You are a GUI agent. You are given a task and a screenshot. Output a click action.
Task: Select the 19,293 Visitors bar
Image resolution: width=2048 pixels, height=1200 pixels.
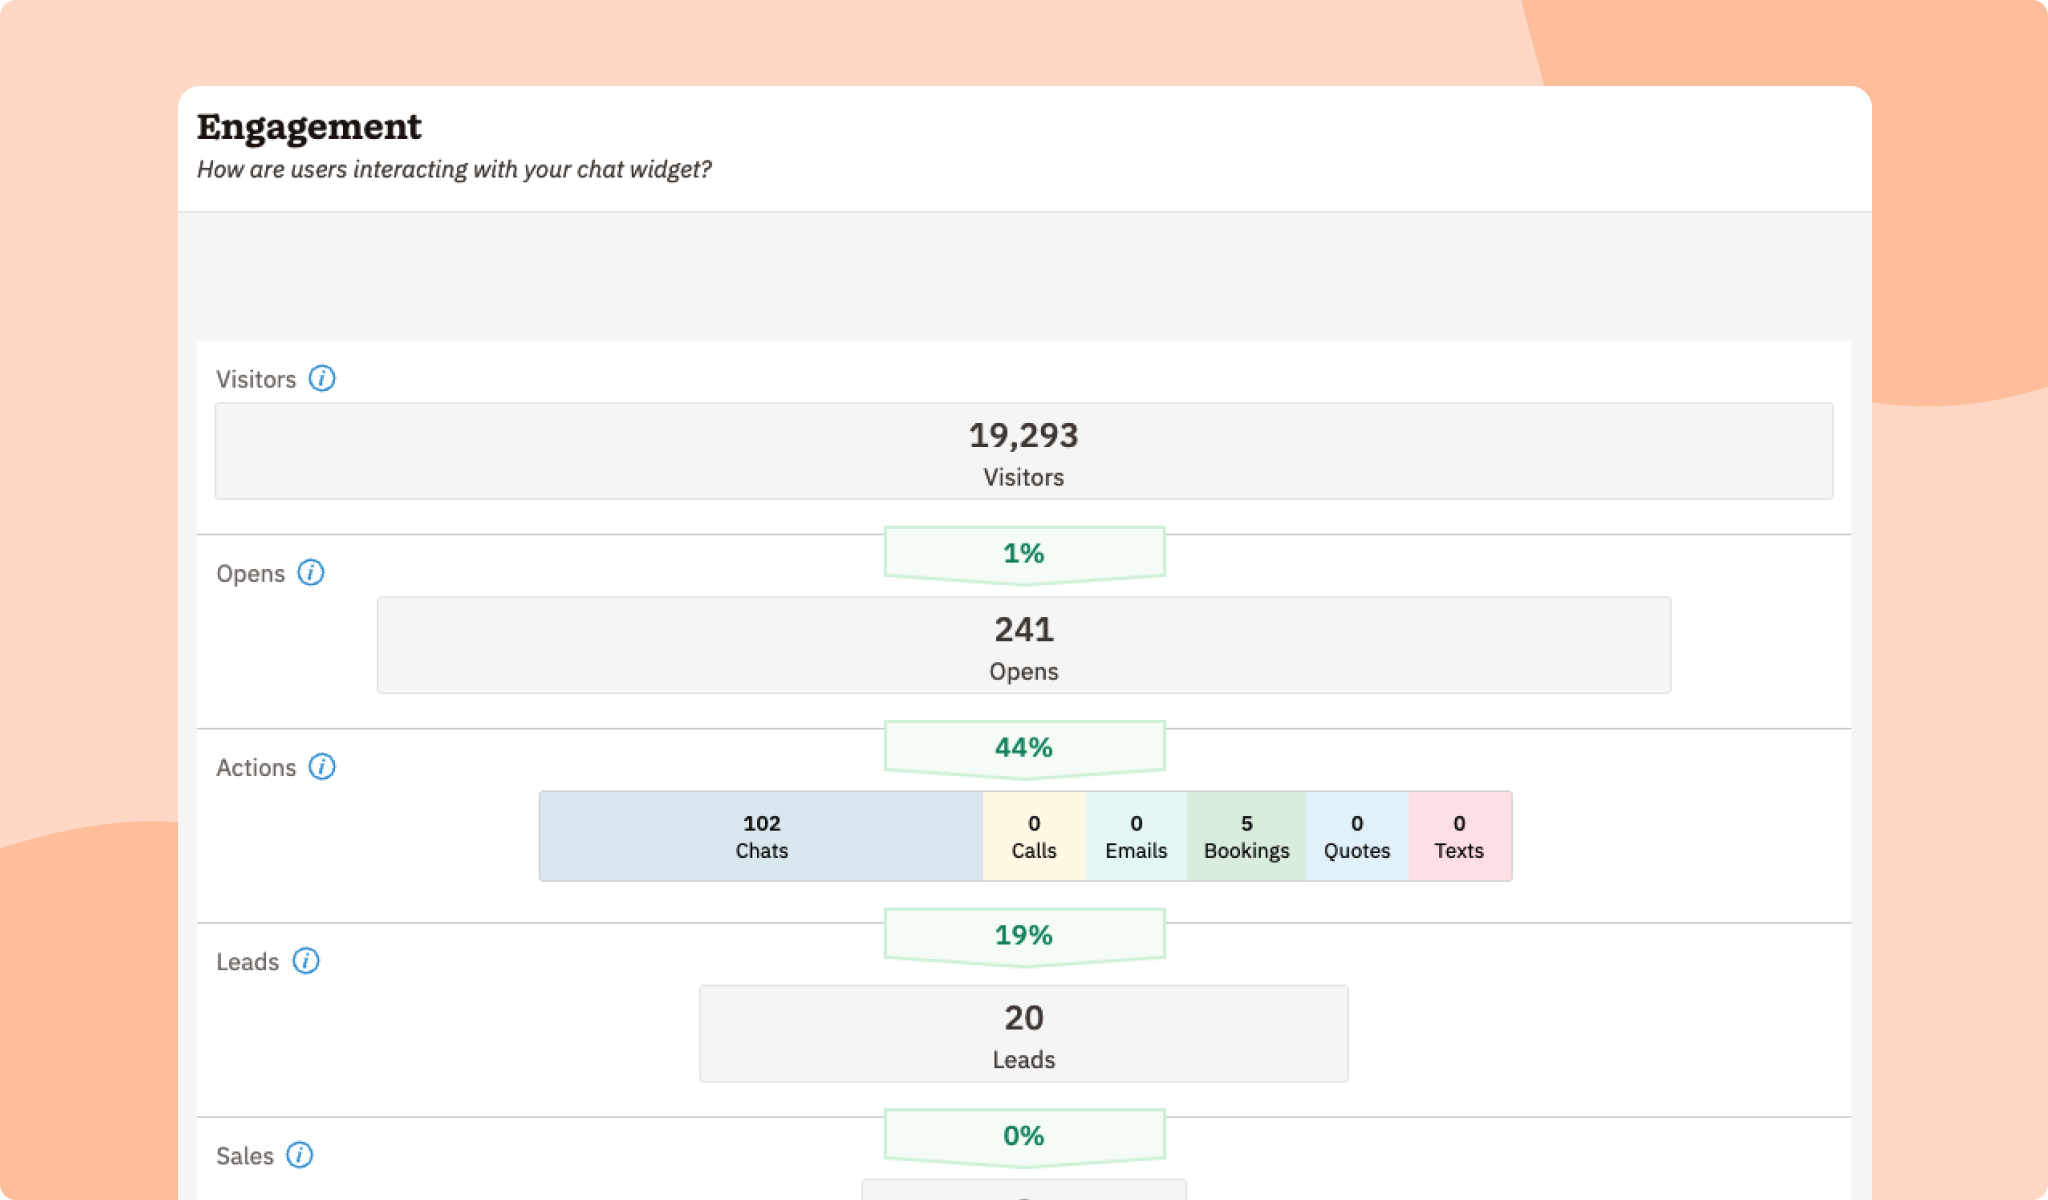point(1023,451)
